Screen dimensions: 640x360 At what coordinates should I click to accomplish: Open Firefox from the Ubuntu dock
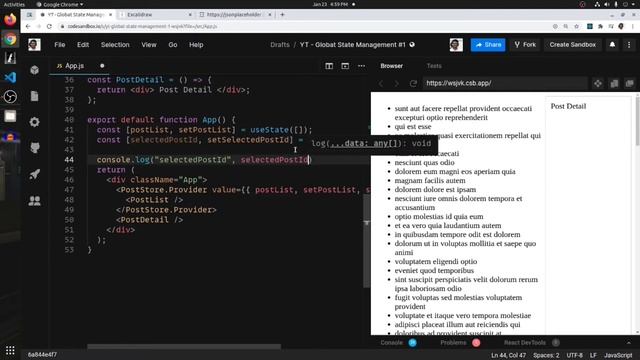point(10,20)
